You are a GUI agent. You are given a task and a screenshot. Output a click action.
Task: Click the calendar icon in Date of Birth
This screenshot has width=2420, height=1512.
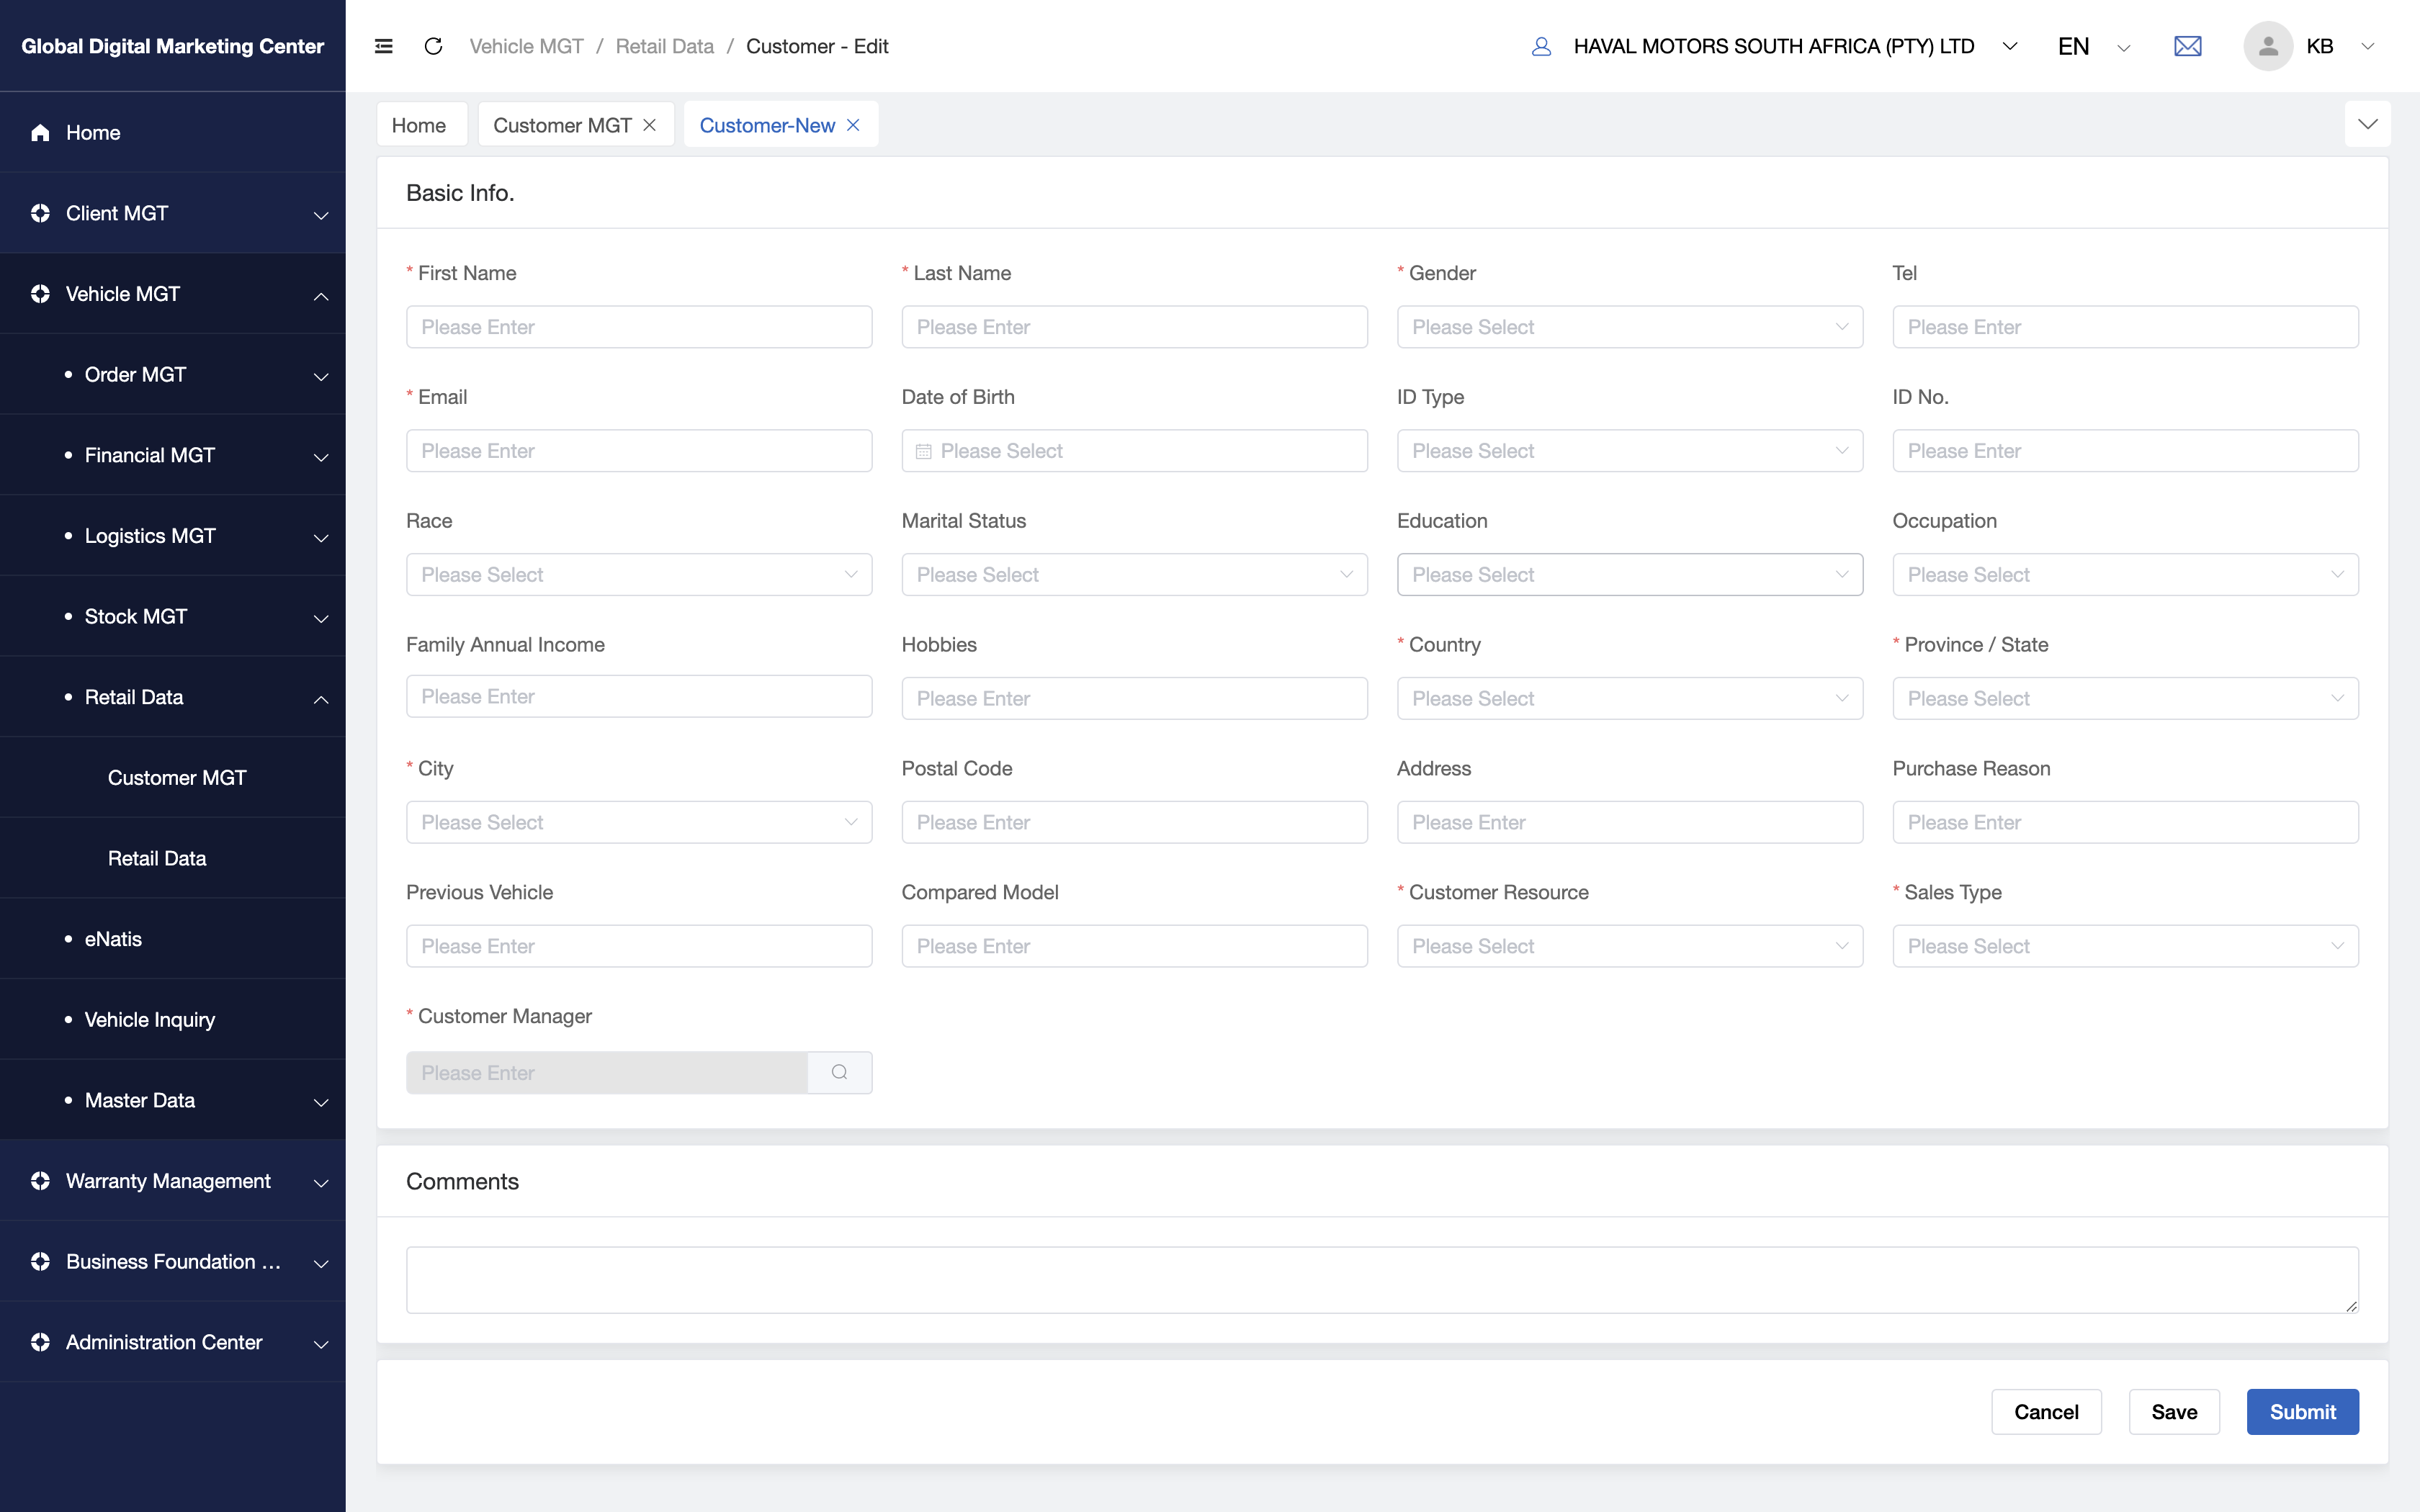tap(923, 451)
